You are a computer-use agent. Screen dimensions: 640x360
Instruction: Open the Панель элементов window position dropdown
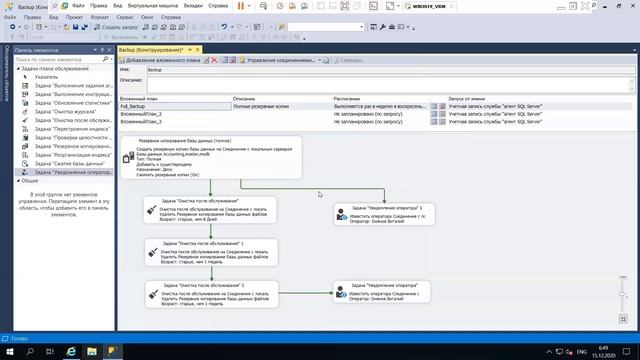point(95,50)
